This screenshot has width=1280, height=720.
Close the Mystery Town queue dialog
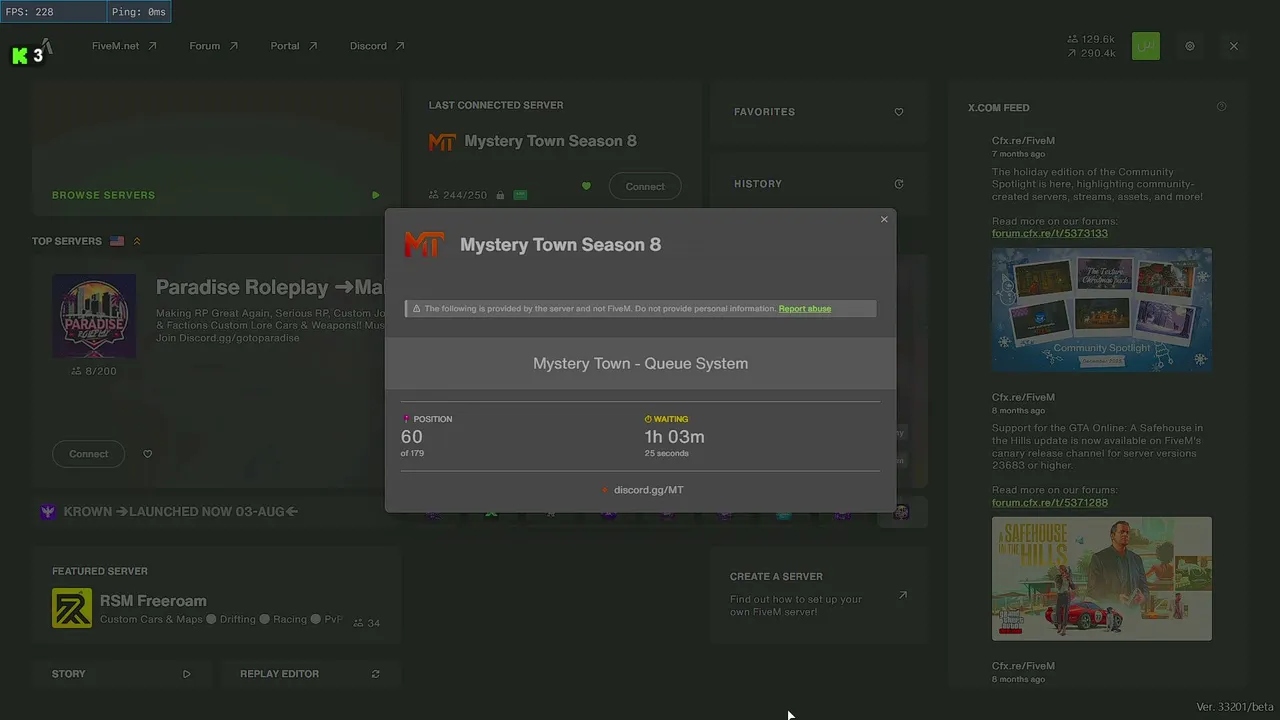(884, 220)
